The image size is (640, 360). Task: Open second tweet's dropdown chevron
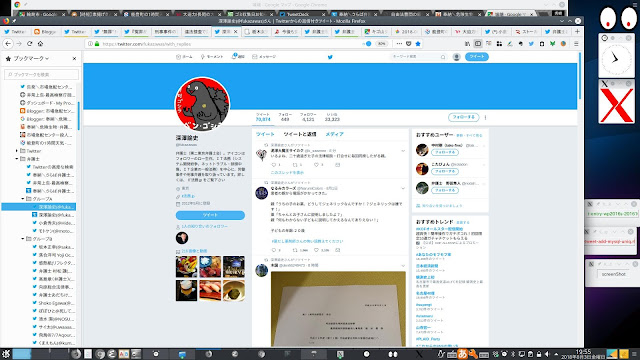403,189
